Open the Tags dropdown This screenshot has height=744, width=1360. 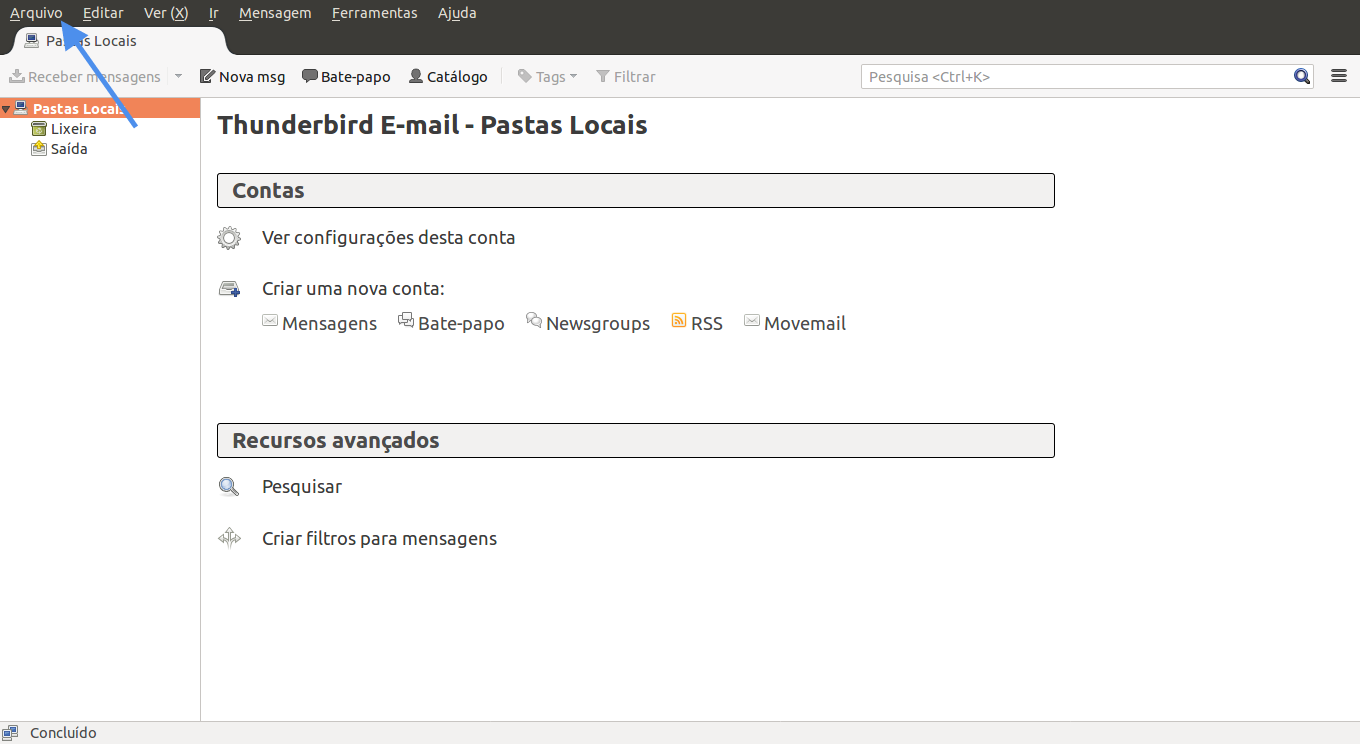point(547,77)
